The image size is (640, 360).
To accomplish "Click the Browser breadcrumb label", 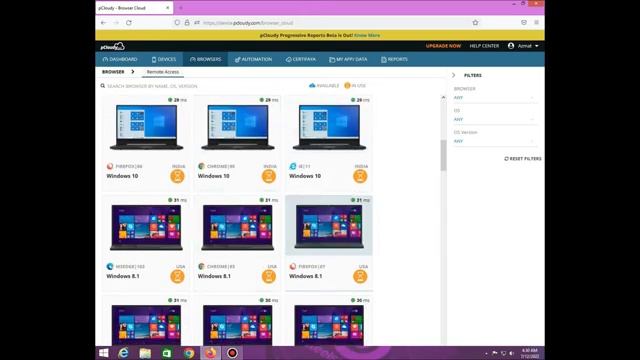I will (113, 72).
